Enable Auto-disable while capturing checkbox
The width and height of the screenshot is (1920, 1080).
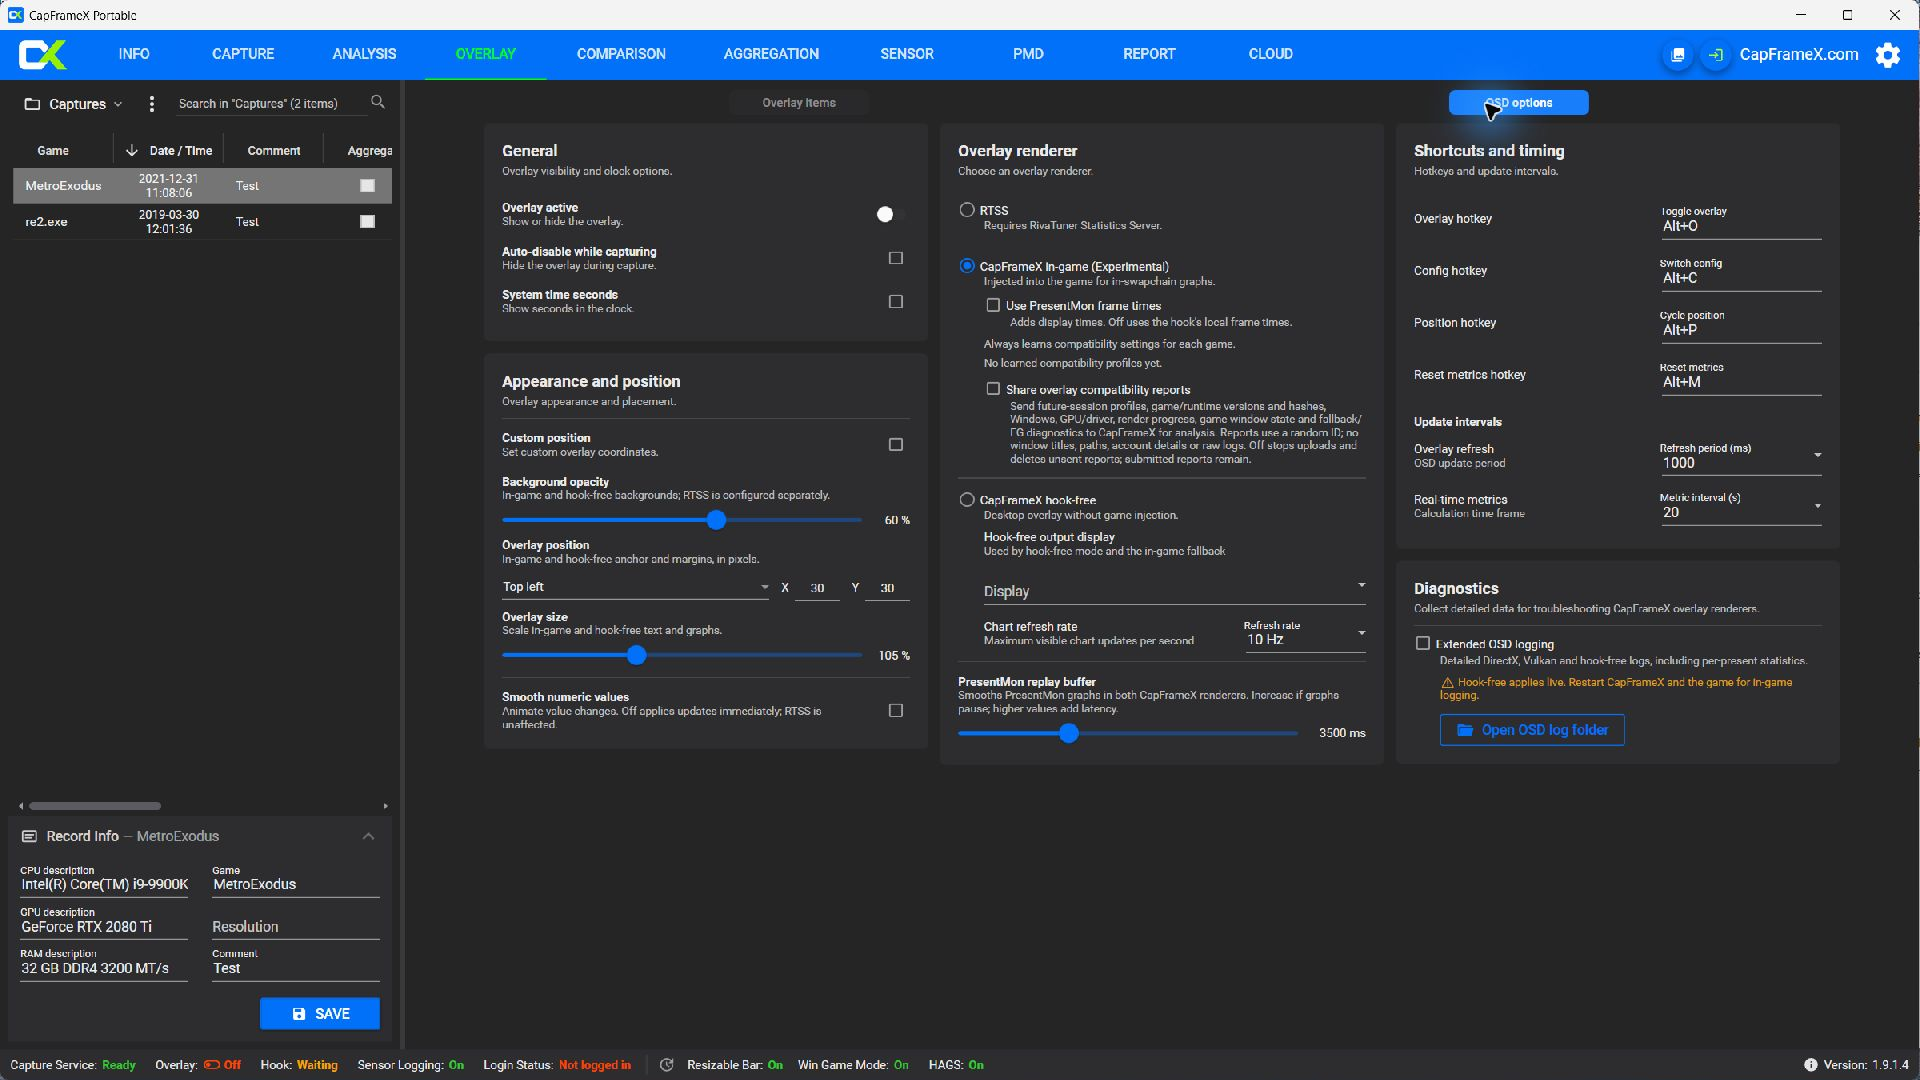coord(896,258)
